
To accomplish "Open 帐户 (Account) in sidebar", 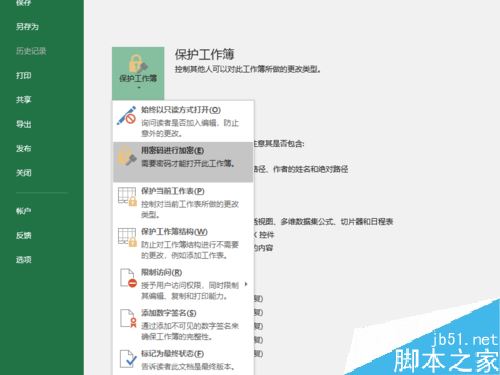I will [x=24, y=211].
